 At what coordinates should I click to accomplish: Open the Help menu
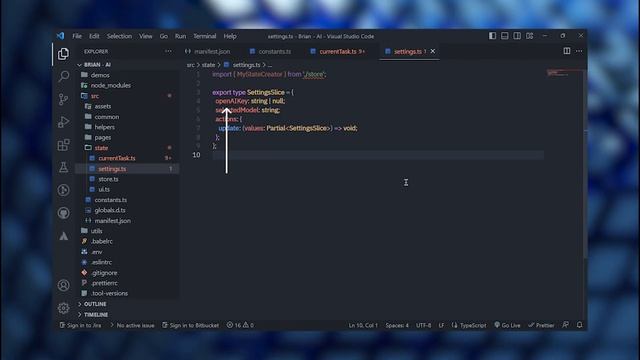pyautogui.click(x=230, y=36)
